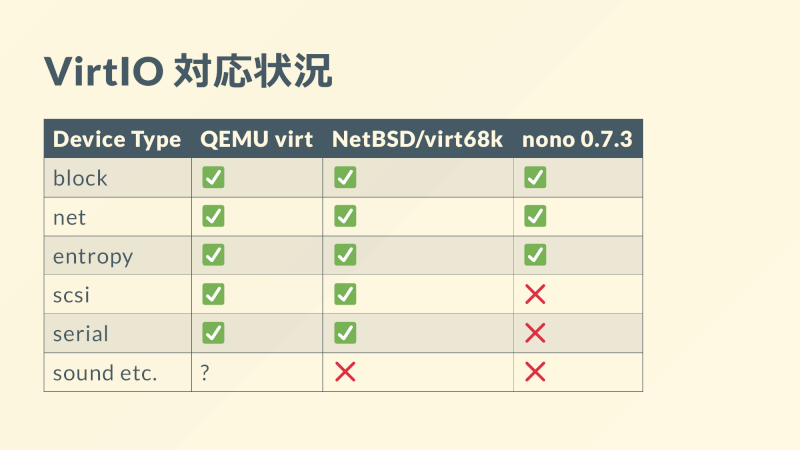Click the green check for scsi under NetBSD/virt68k
800x450 pixels.
[345, 294]
